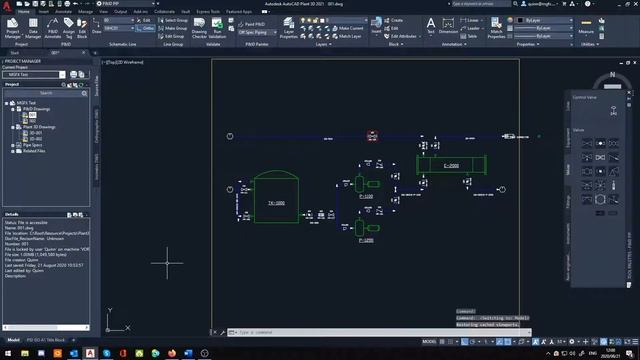The height and width of the screenshot is (360, 640).
Task: Toggle ortho mode in status bar
Action: pos(464,342)
